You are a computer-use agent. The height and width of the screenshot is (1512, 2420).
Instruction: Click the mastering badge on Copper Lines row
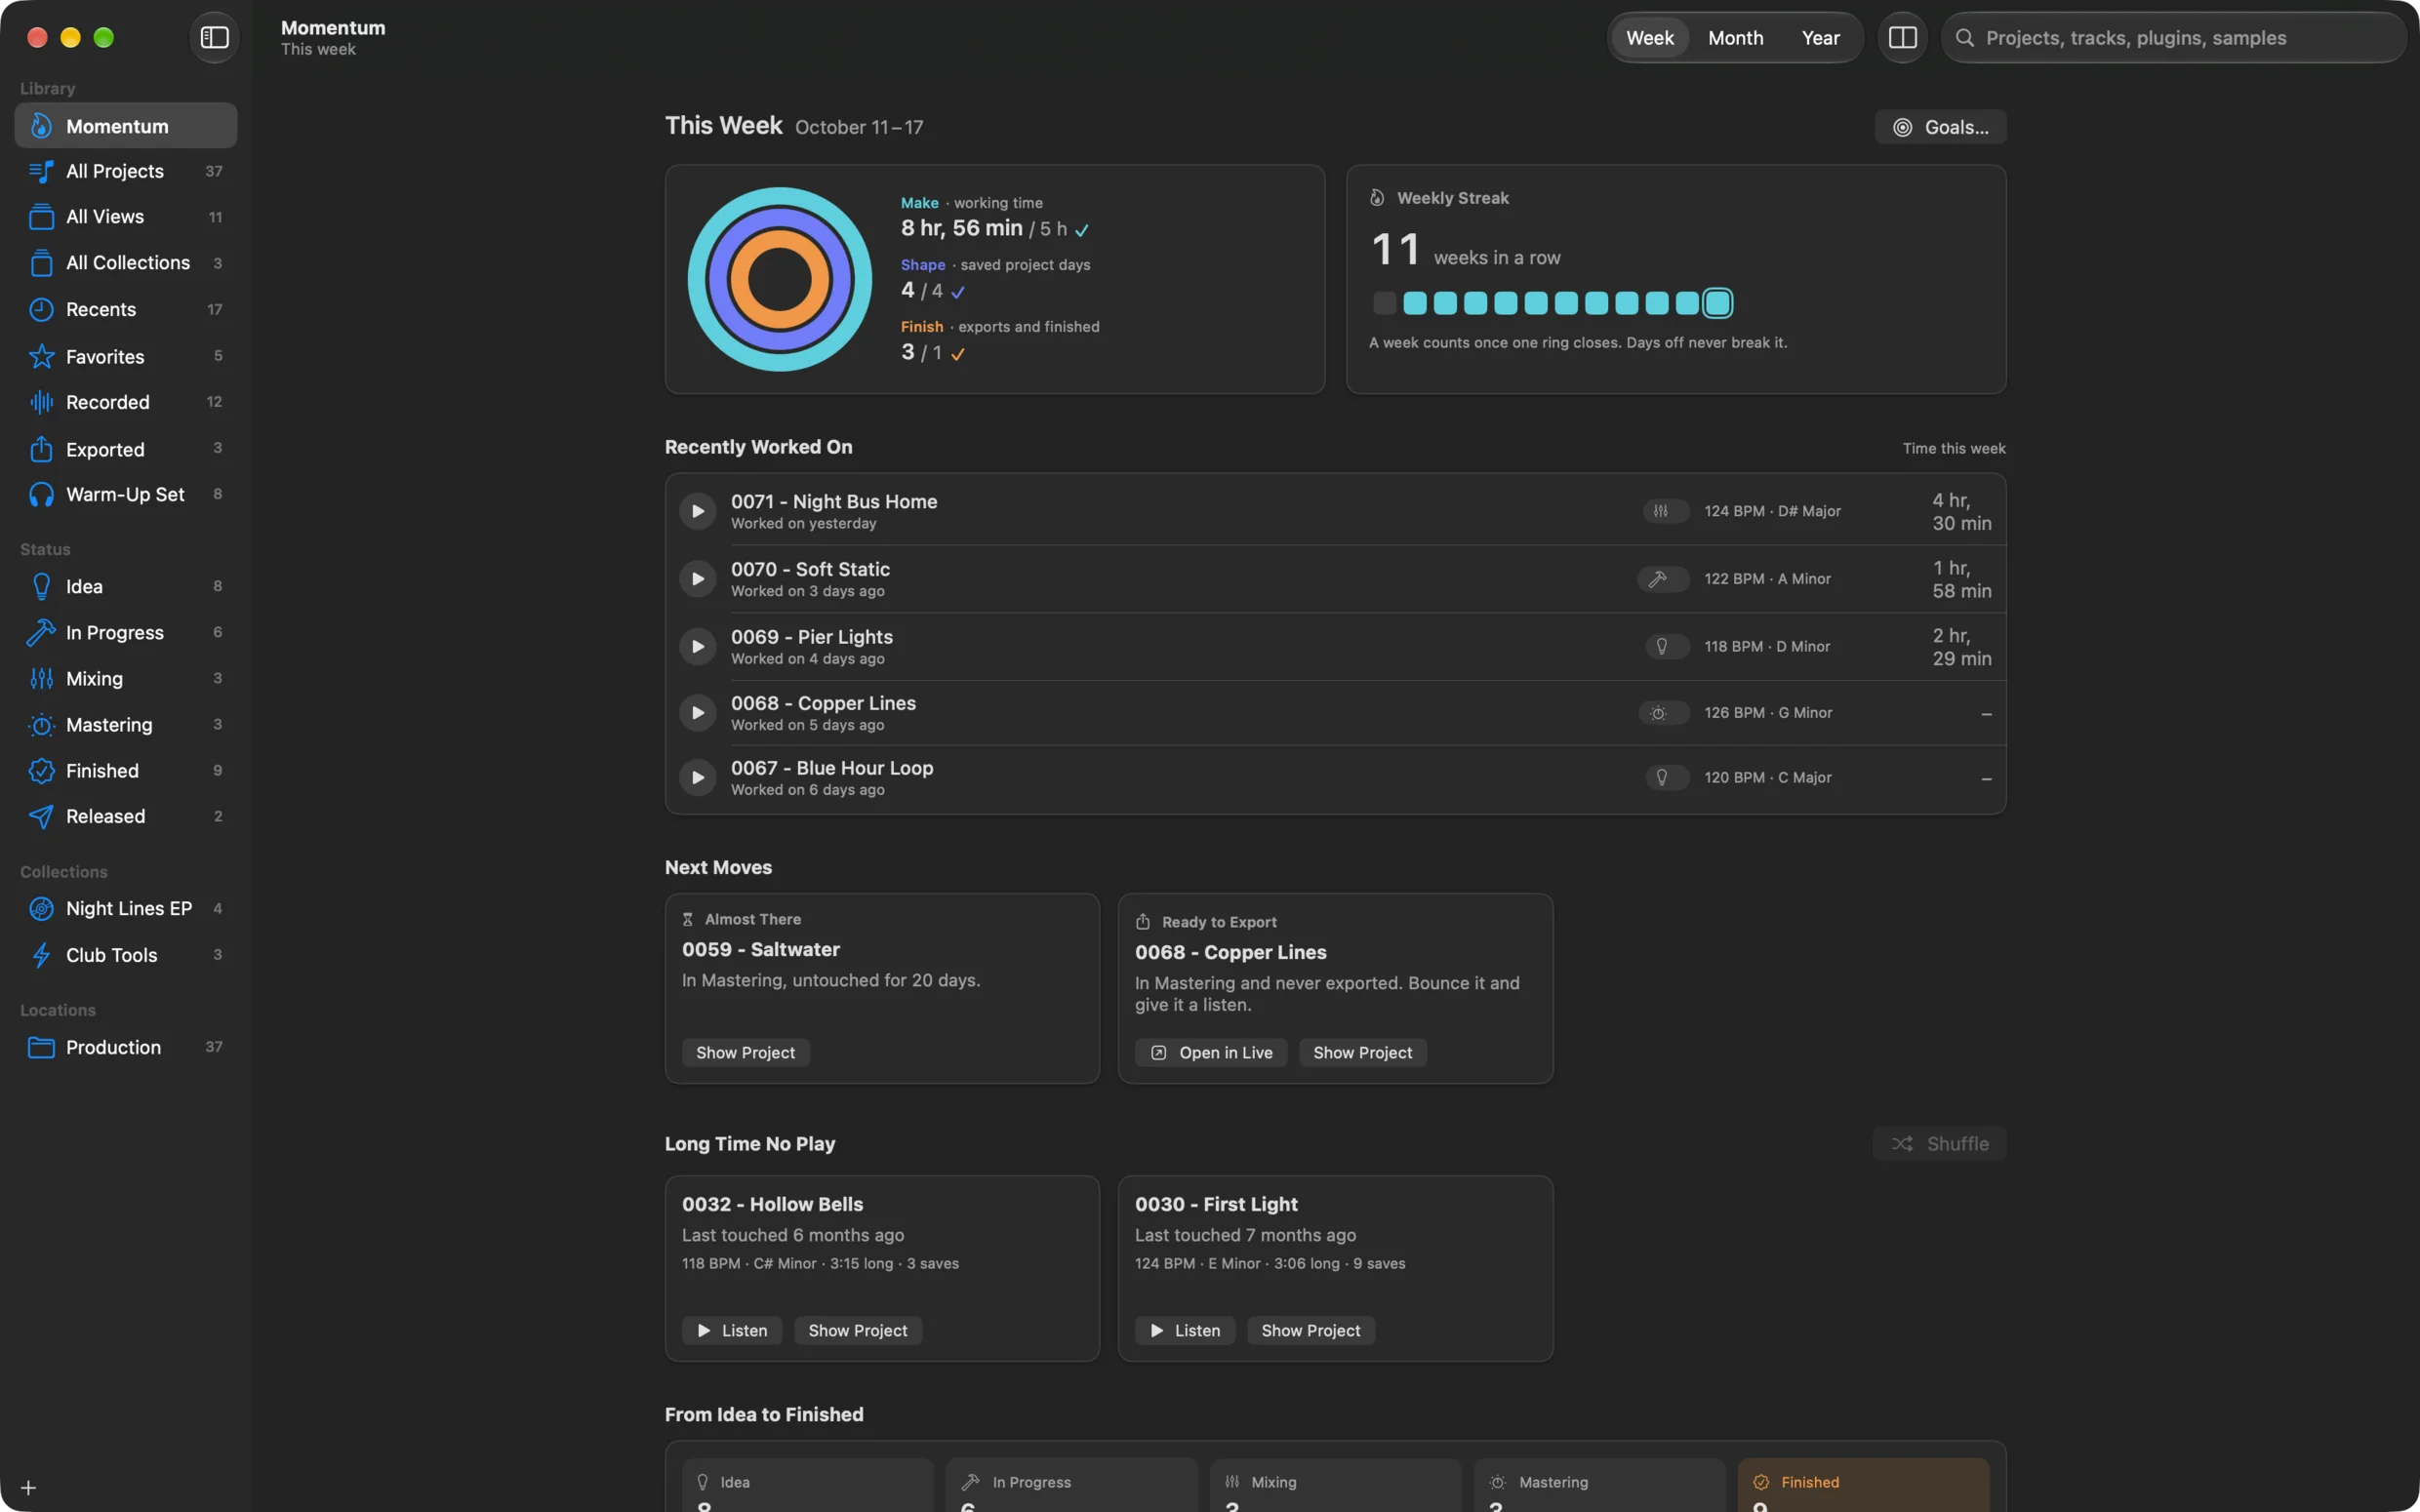[x=1664, y=713]
